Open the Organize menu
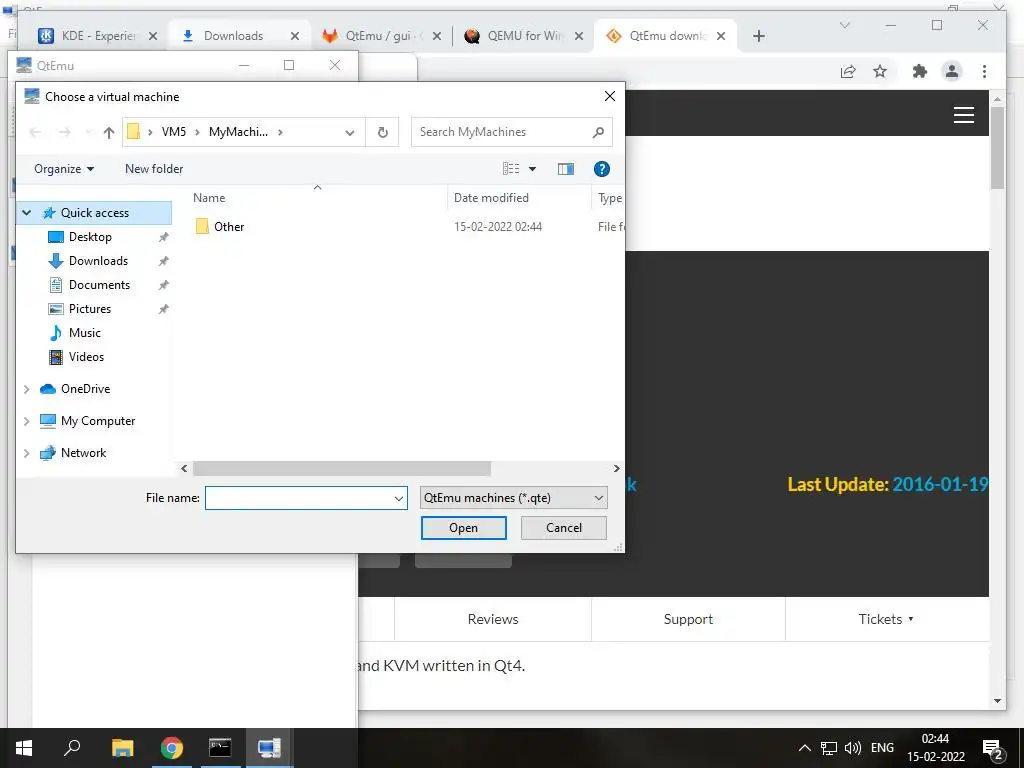 pyautogui.click(x=64, y=169)
